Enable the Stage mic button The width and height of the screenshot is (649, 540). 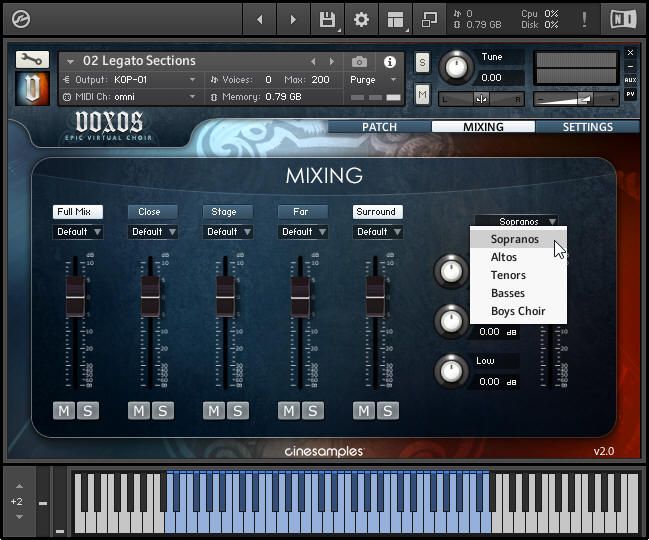228,212
